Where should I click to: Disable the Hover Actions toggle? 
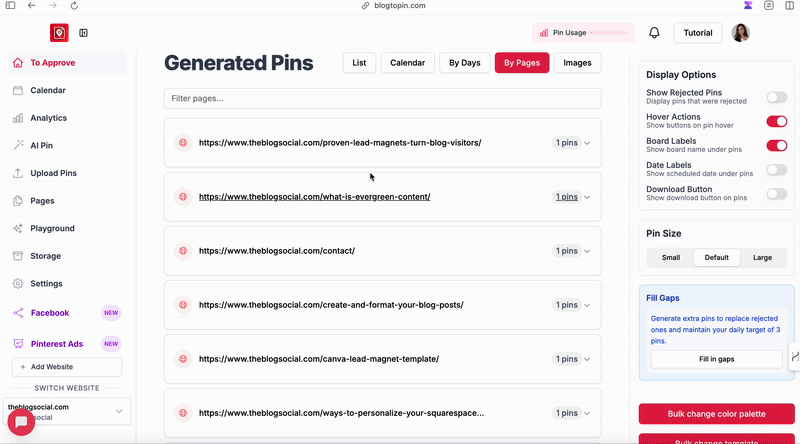776,121
